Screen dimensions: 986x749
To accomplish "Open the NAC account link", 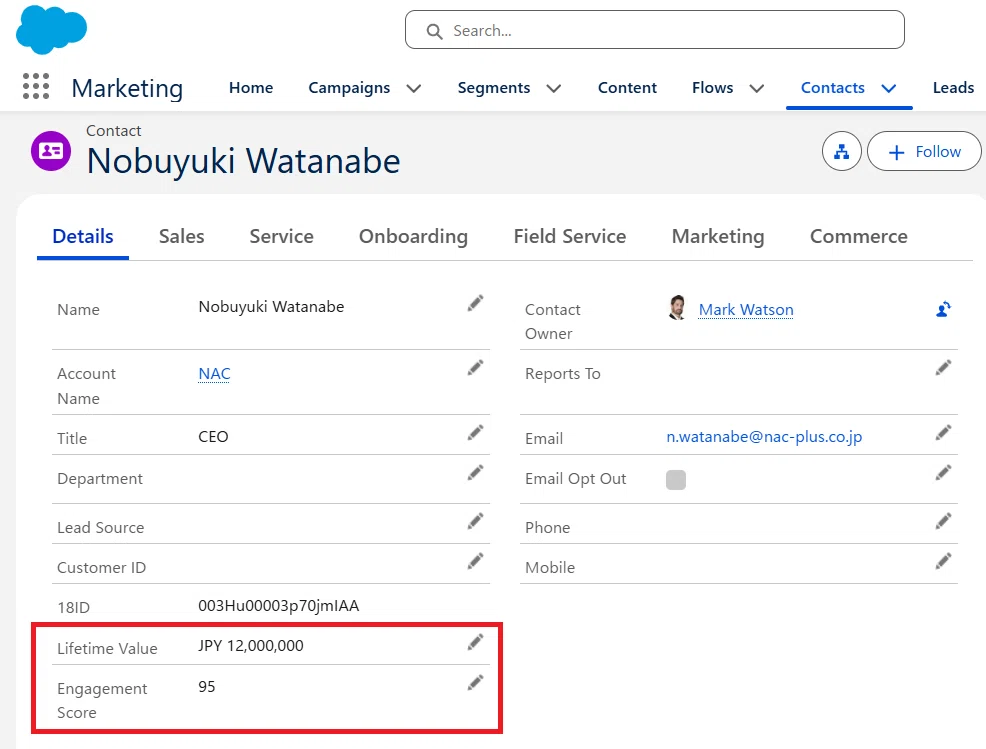I will tap(214, 374).
